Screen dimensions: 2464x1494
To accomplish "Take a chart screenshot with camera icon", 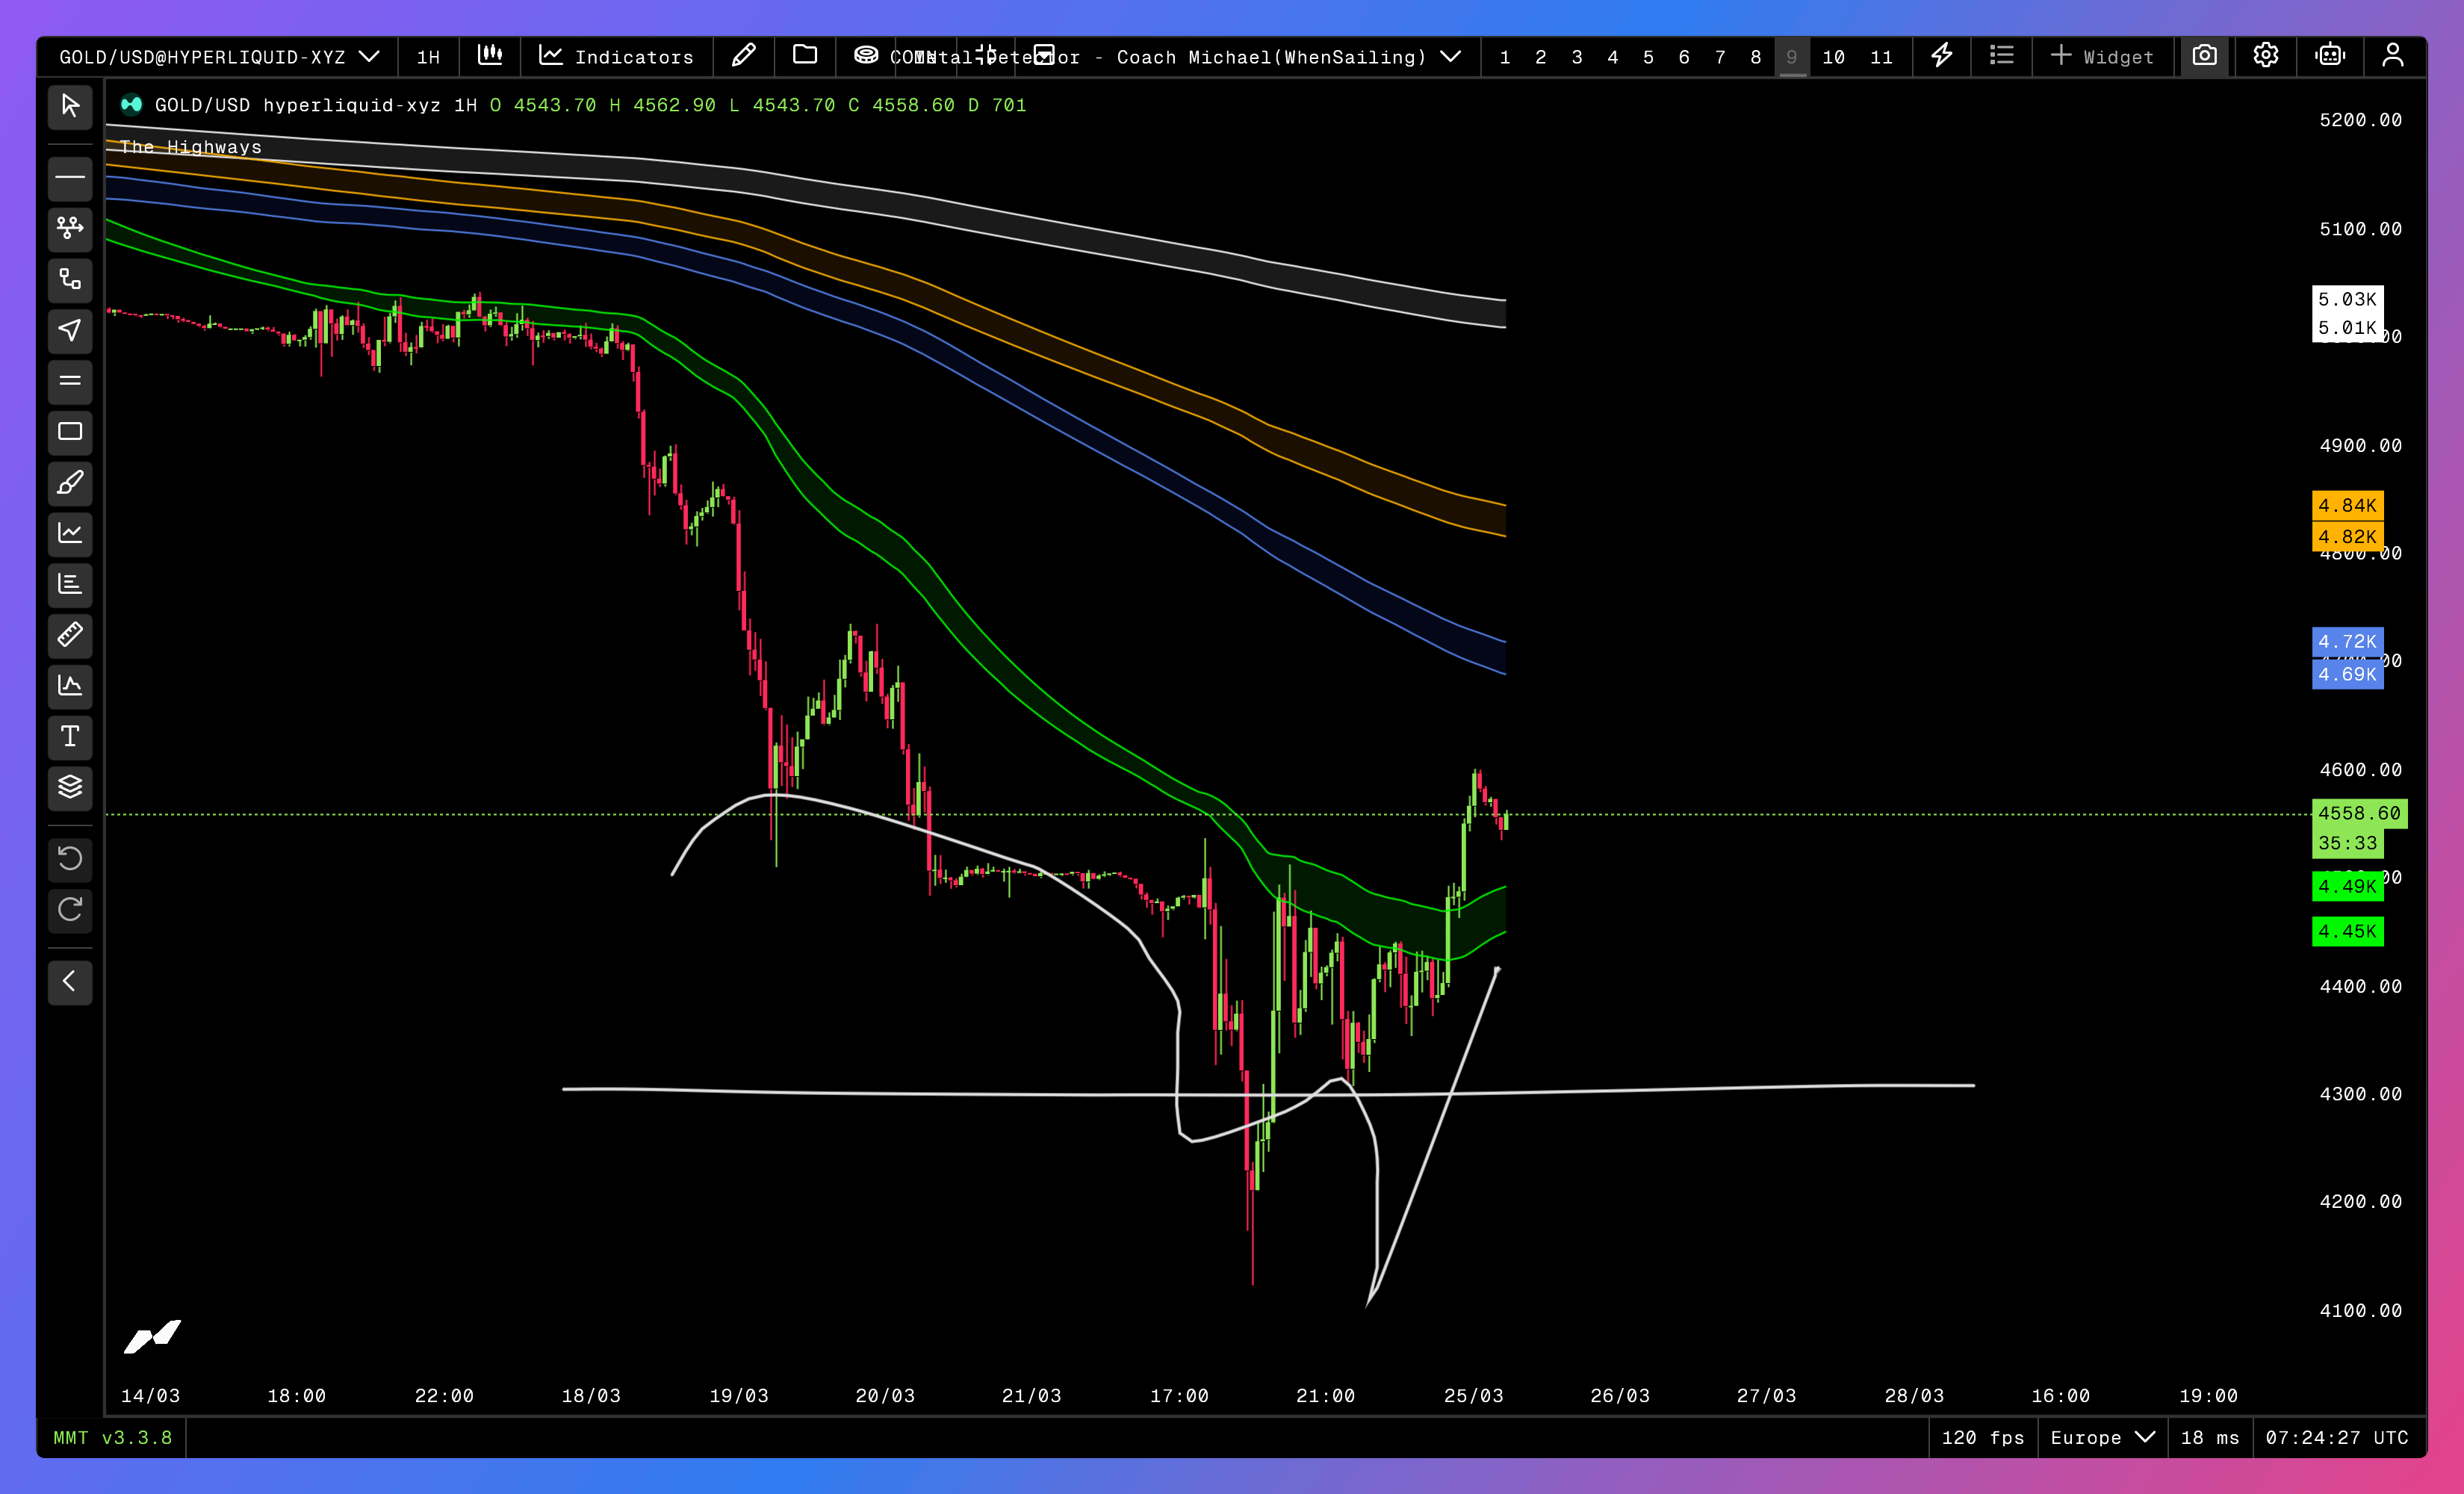I will (2204, 56).
